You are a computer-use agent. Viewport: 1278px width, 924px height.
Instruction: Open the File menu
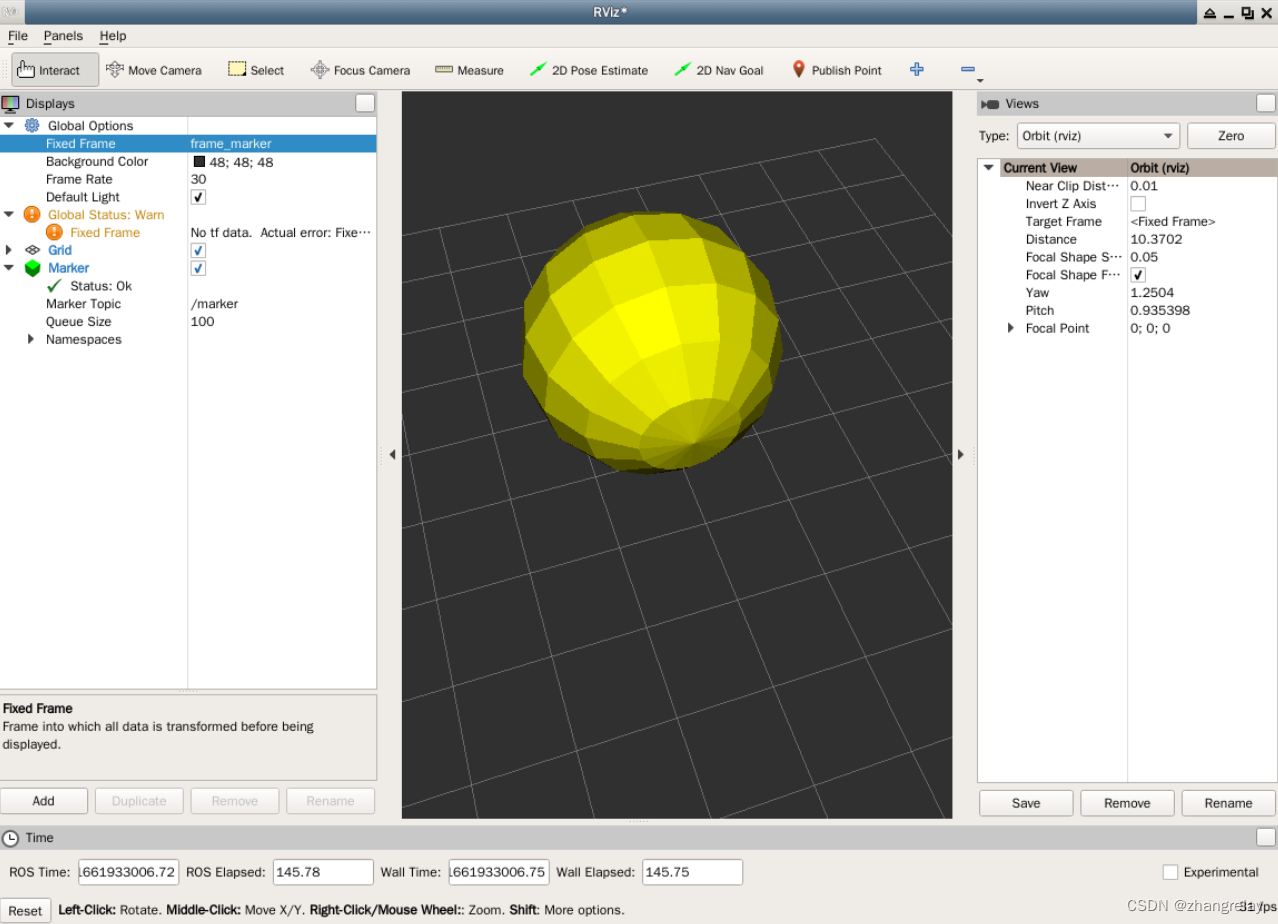click(x=18, y=36)
